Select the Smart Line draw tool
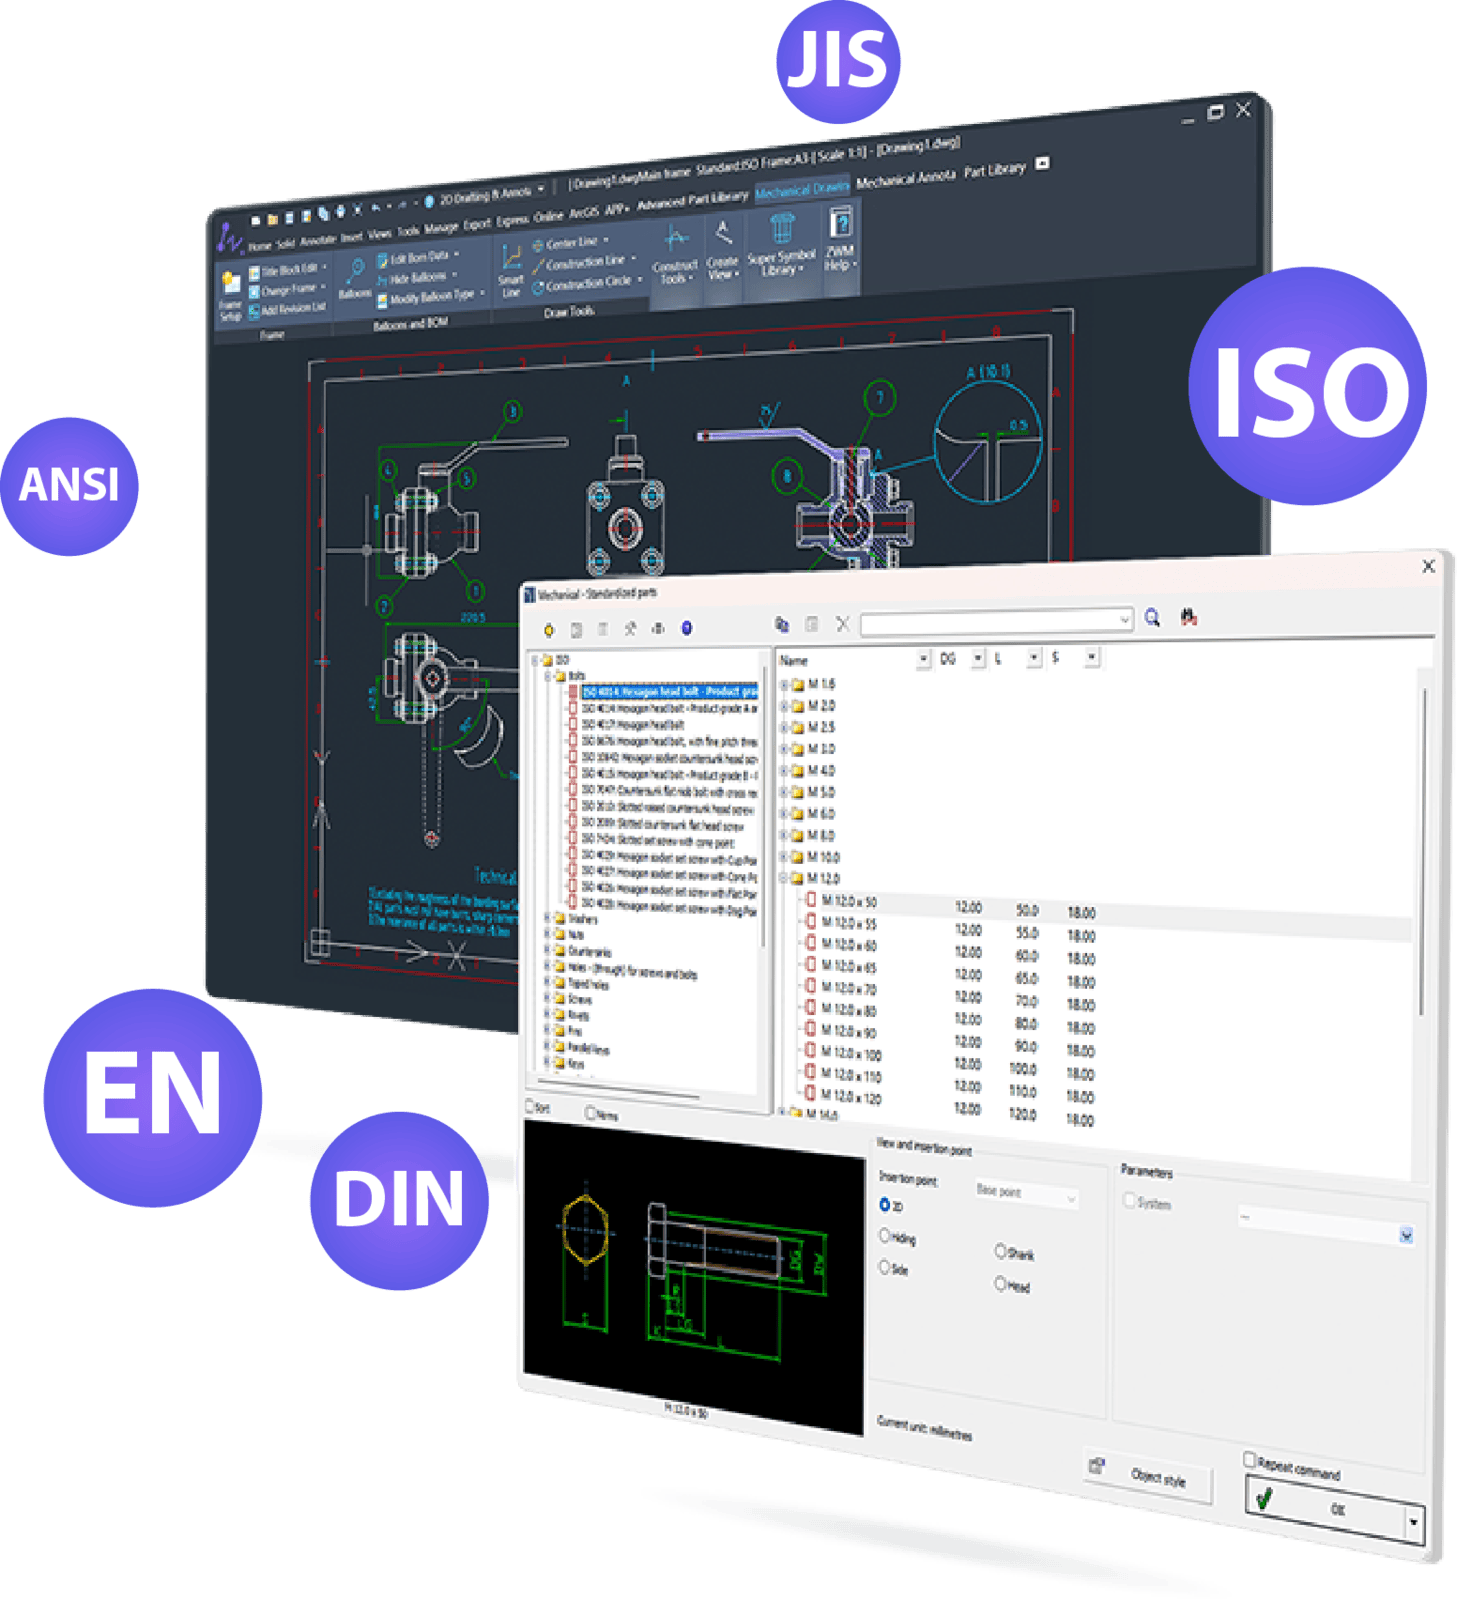The height and width of the screenshot is (1600, 1457). pyautogui.click(x=512, y=270)
